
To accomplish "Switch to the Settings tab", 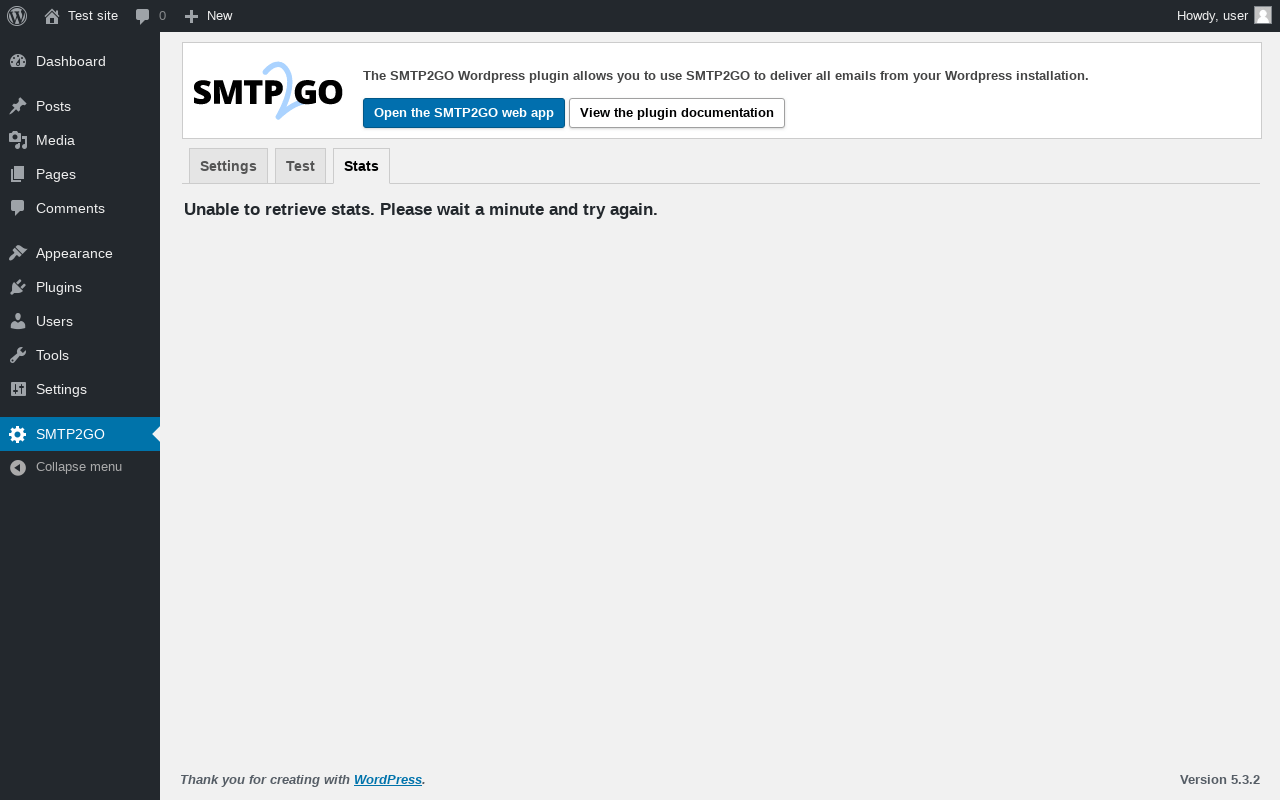I will [x=228, y=166].
